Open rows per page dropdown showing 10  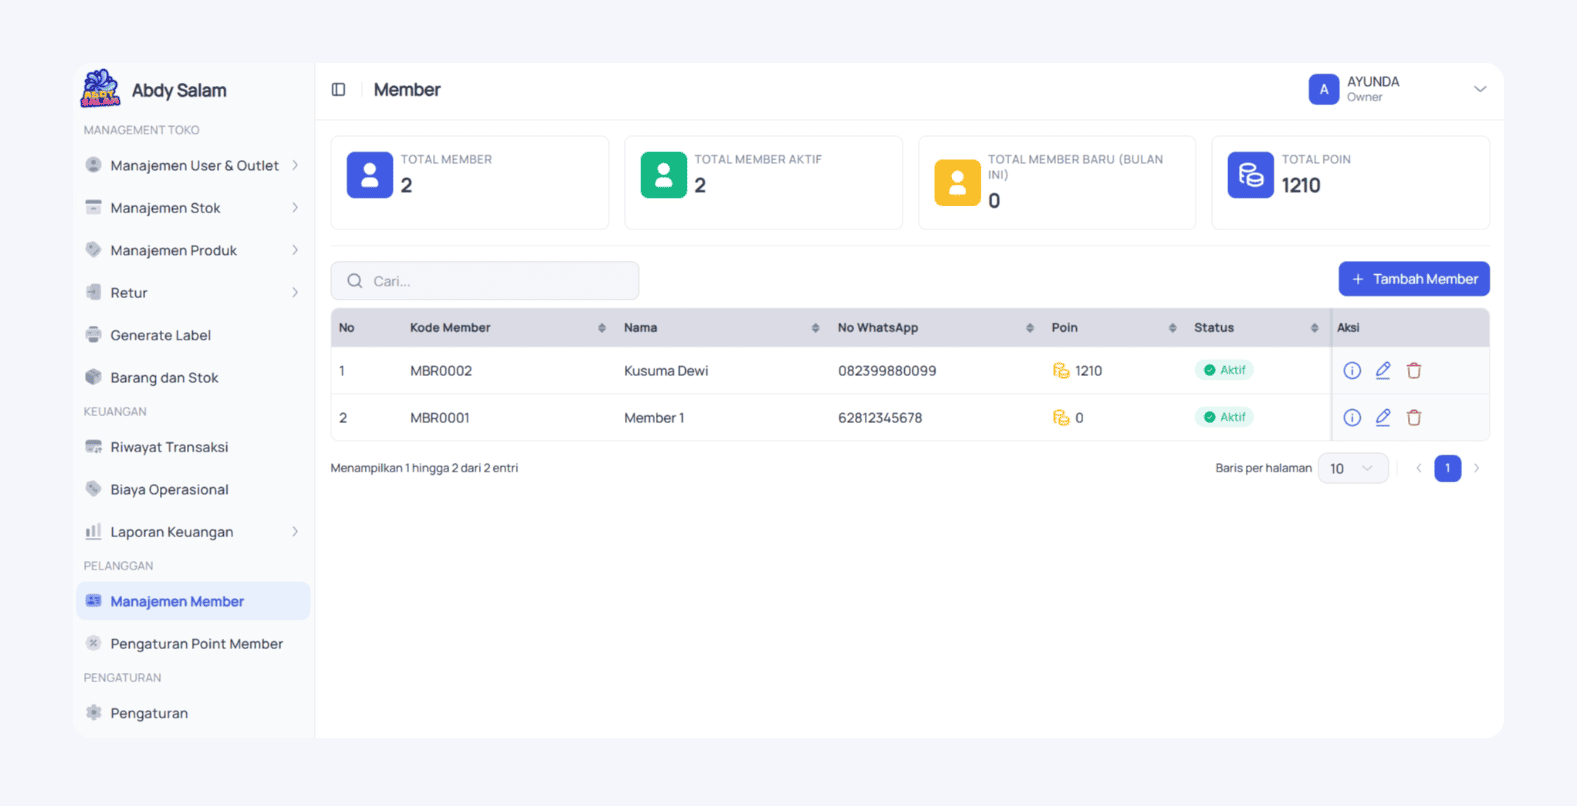coord(1353,468)
